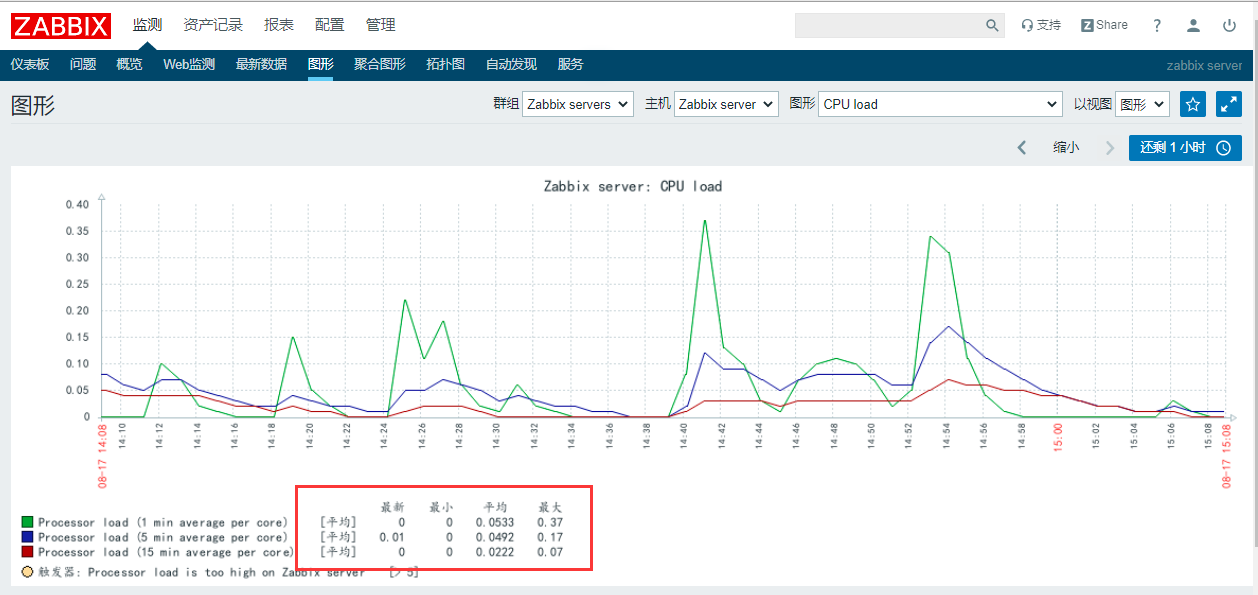Click the 08-17 15:08 end time label

coord(1228,456)
